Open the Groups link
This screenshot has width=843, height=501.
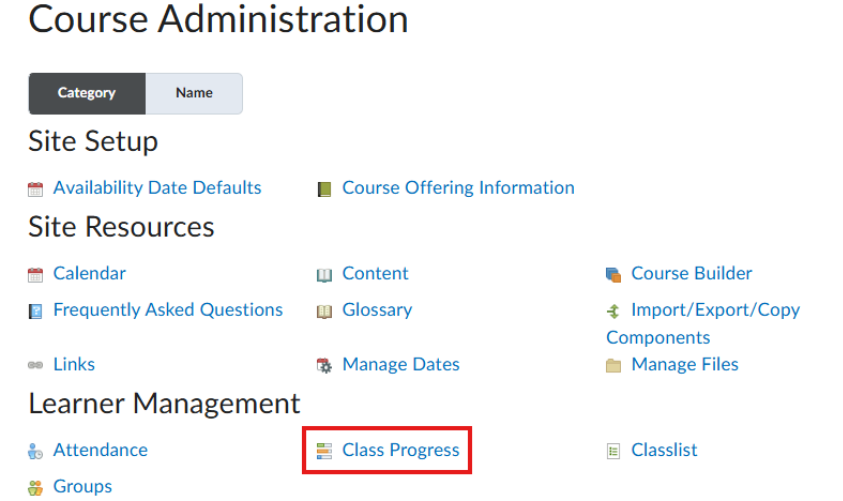tap(82, 487)
